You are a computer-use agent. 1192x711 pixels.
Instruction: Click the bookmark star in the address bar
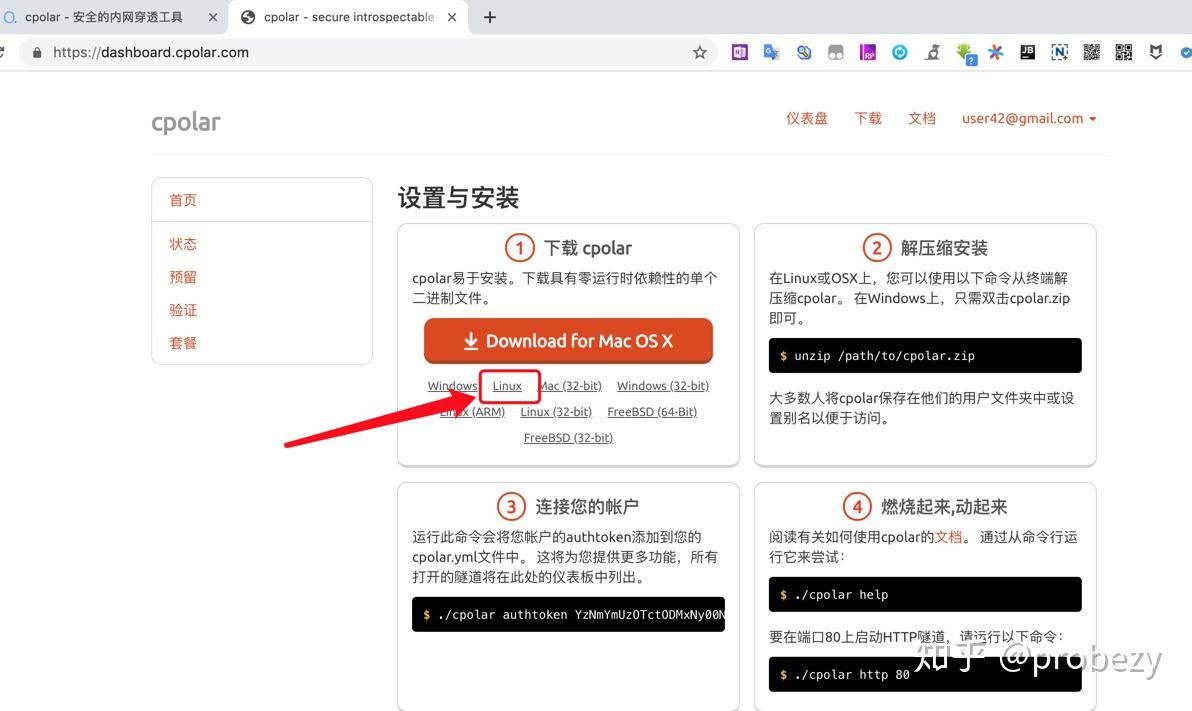[x=700, y=52]
